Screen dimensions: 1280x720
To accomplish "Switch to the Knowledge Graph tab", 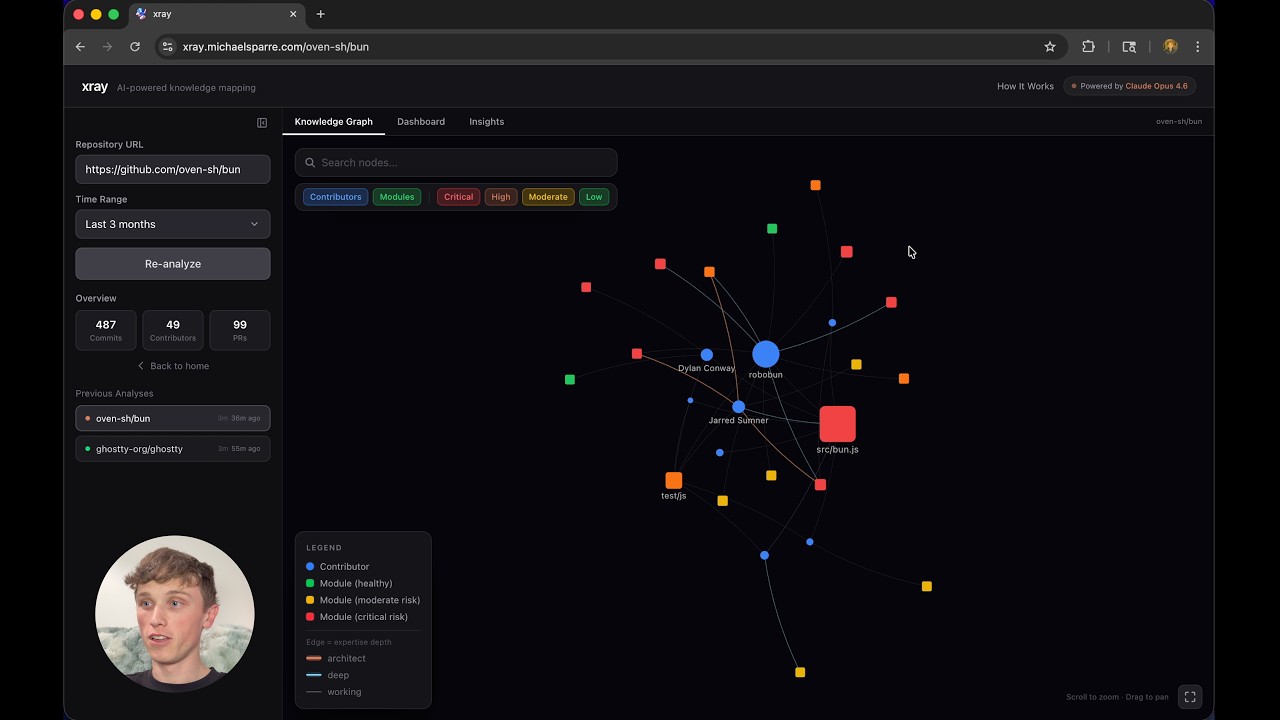I will coord(333,121).
